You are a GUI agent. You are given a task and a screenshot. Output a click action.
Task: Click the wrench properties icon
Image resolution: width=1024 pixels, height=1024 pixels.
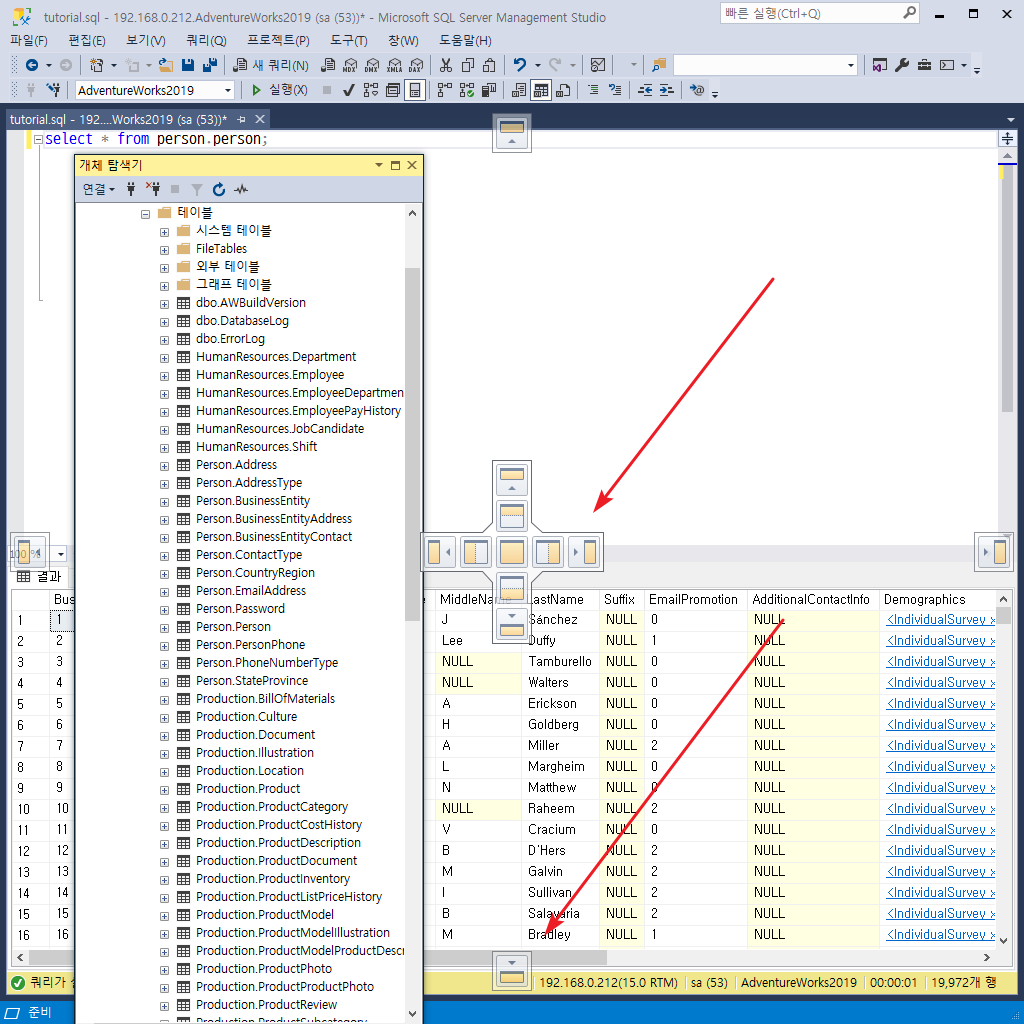tap(902, 65)
